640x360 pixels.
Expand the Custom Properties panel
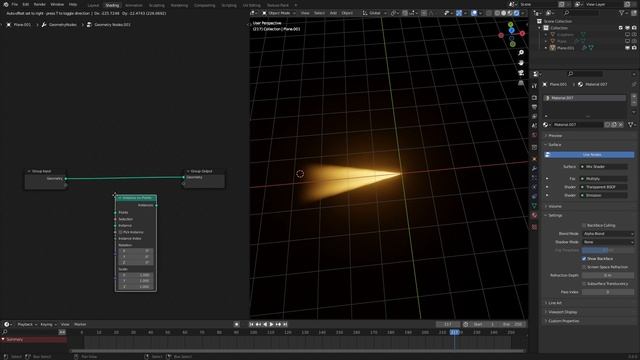564,321
